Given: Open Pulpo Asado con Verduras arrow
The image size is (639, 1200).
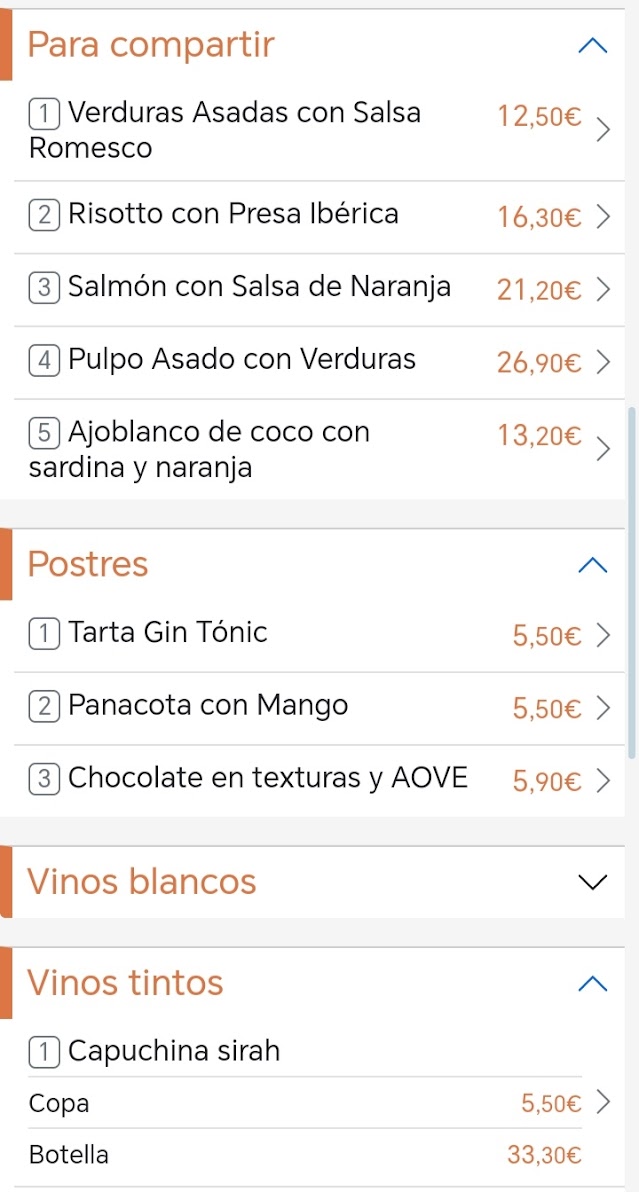Looking at the screenshot, I should click(602, 362).
